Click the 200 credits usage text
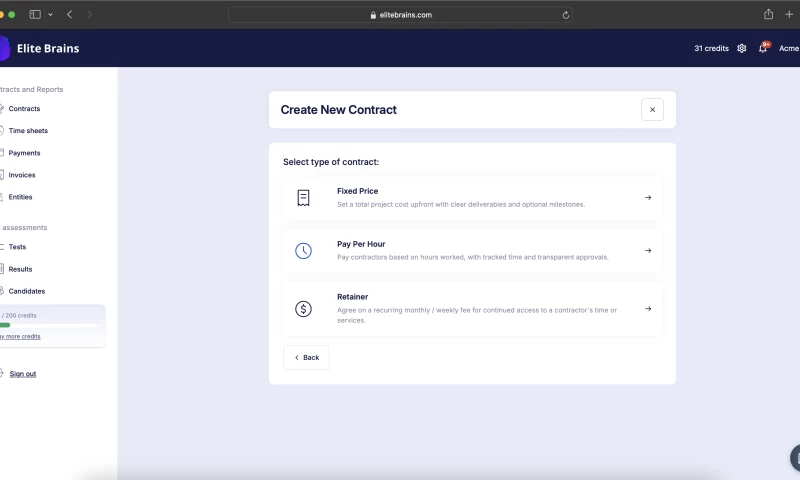This screenshot has height=480, width=800. pyautogui.click(x=19, y=315)
